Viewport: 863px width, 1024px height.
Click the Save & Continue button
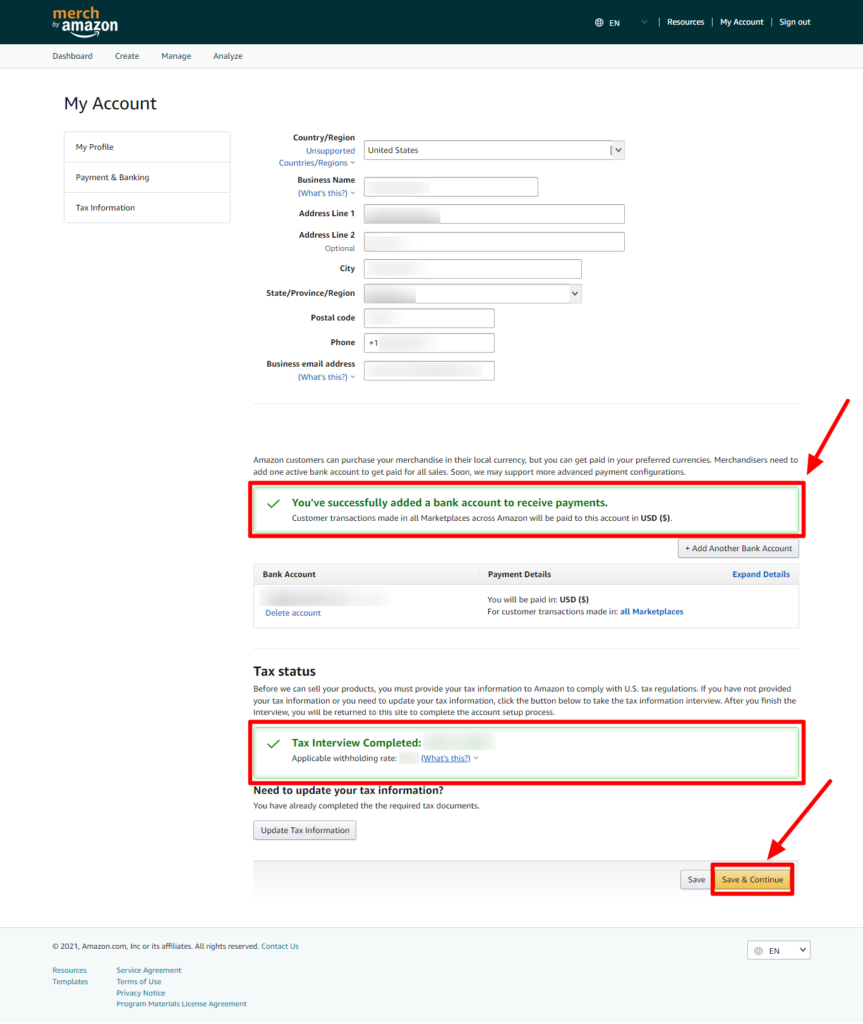752,880
